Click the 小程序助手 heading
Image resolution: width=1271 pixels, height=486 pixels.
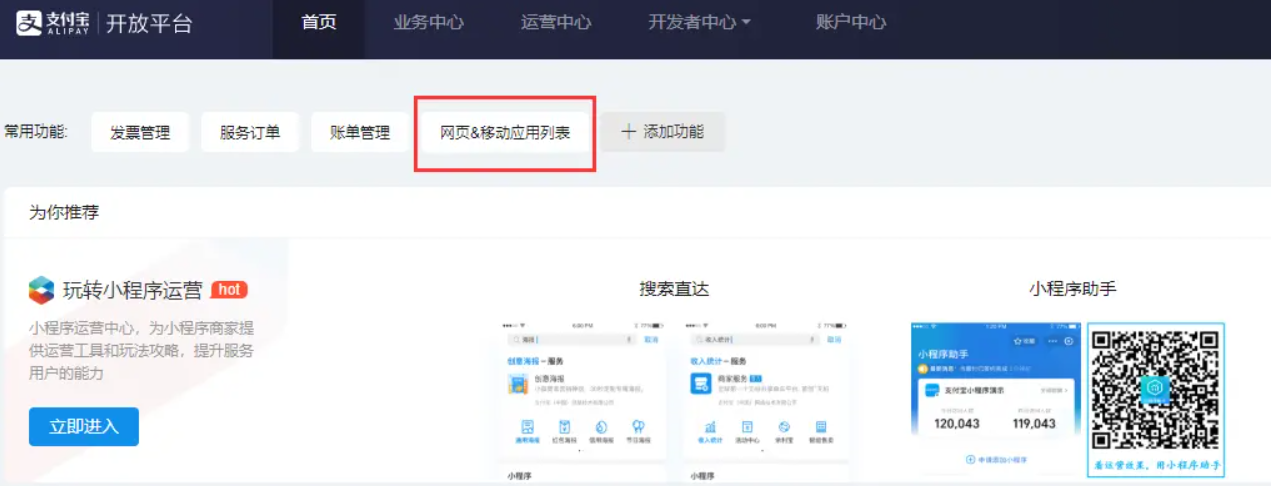[1073, 289]
